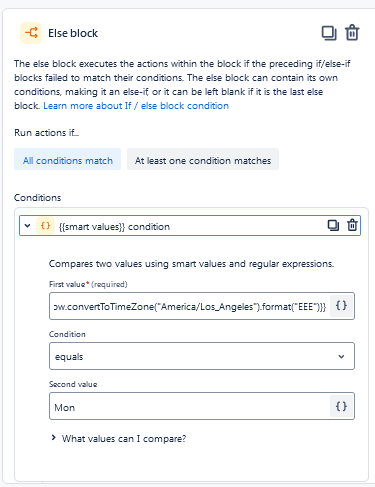The width and height of the screenshot is (375, 487).
Task: Open smart value picker for First value
Action: tap(341, 306)
